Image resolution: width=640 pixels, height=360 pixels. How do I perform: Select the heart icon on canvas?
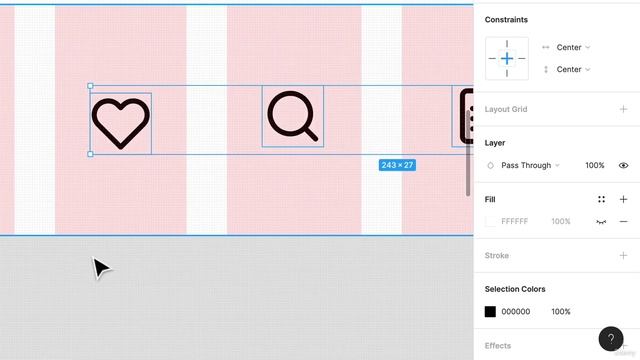click(x=121, y=123)
